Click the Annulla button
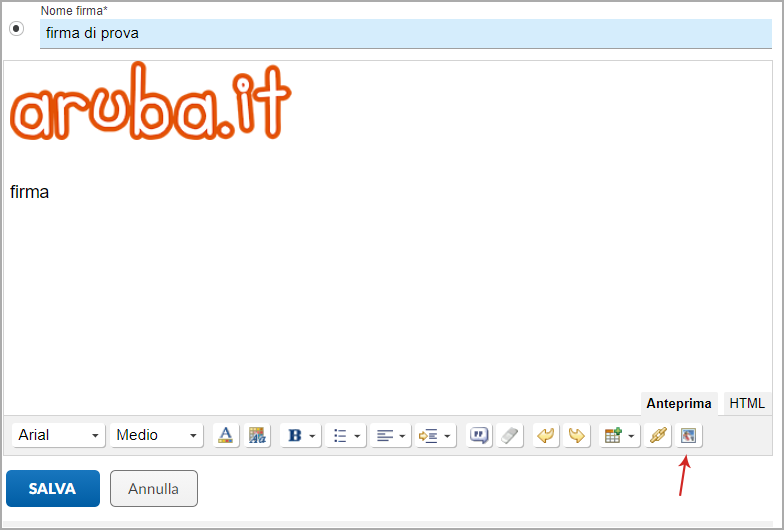Screen dimensions: 784x530 [154, 488]
